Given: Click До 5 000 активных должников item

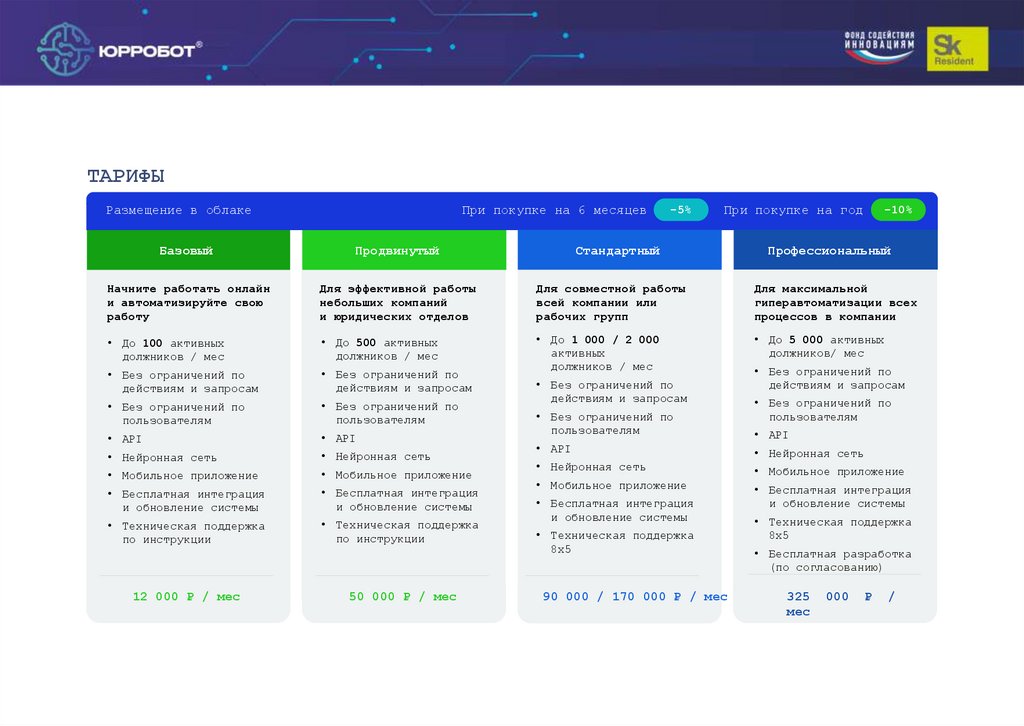Looking at the screenshot, I should [826, 347].
